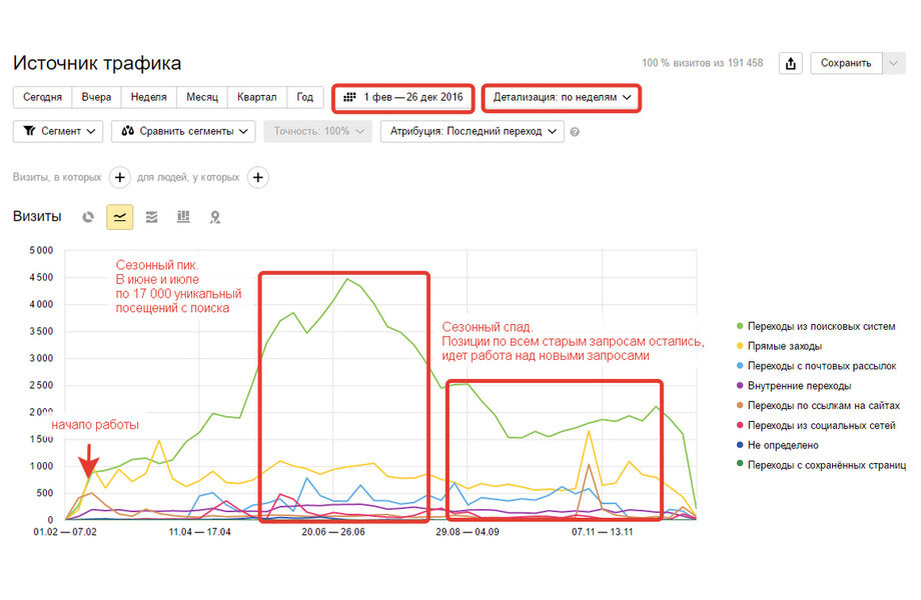921x600 pixels.
Task: Toggle Переходы из социальных сетей series
Action: point(816,425)
